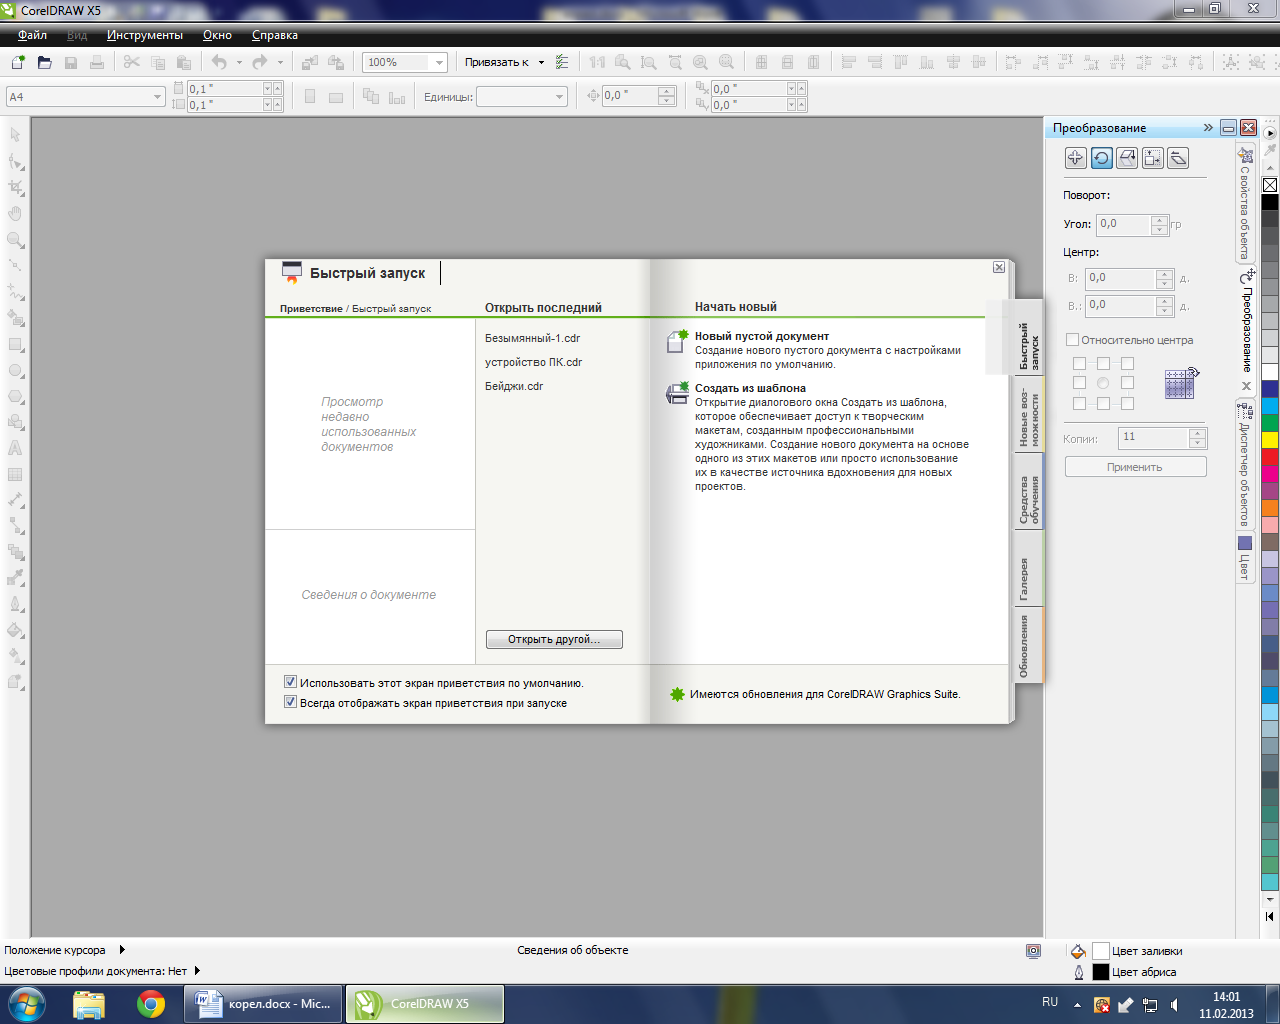Click the Open folder toolbar icon
This screenshot has height=1024, width=1280.
(x=44, y=62)
